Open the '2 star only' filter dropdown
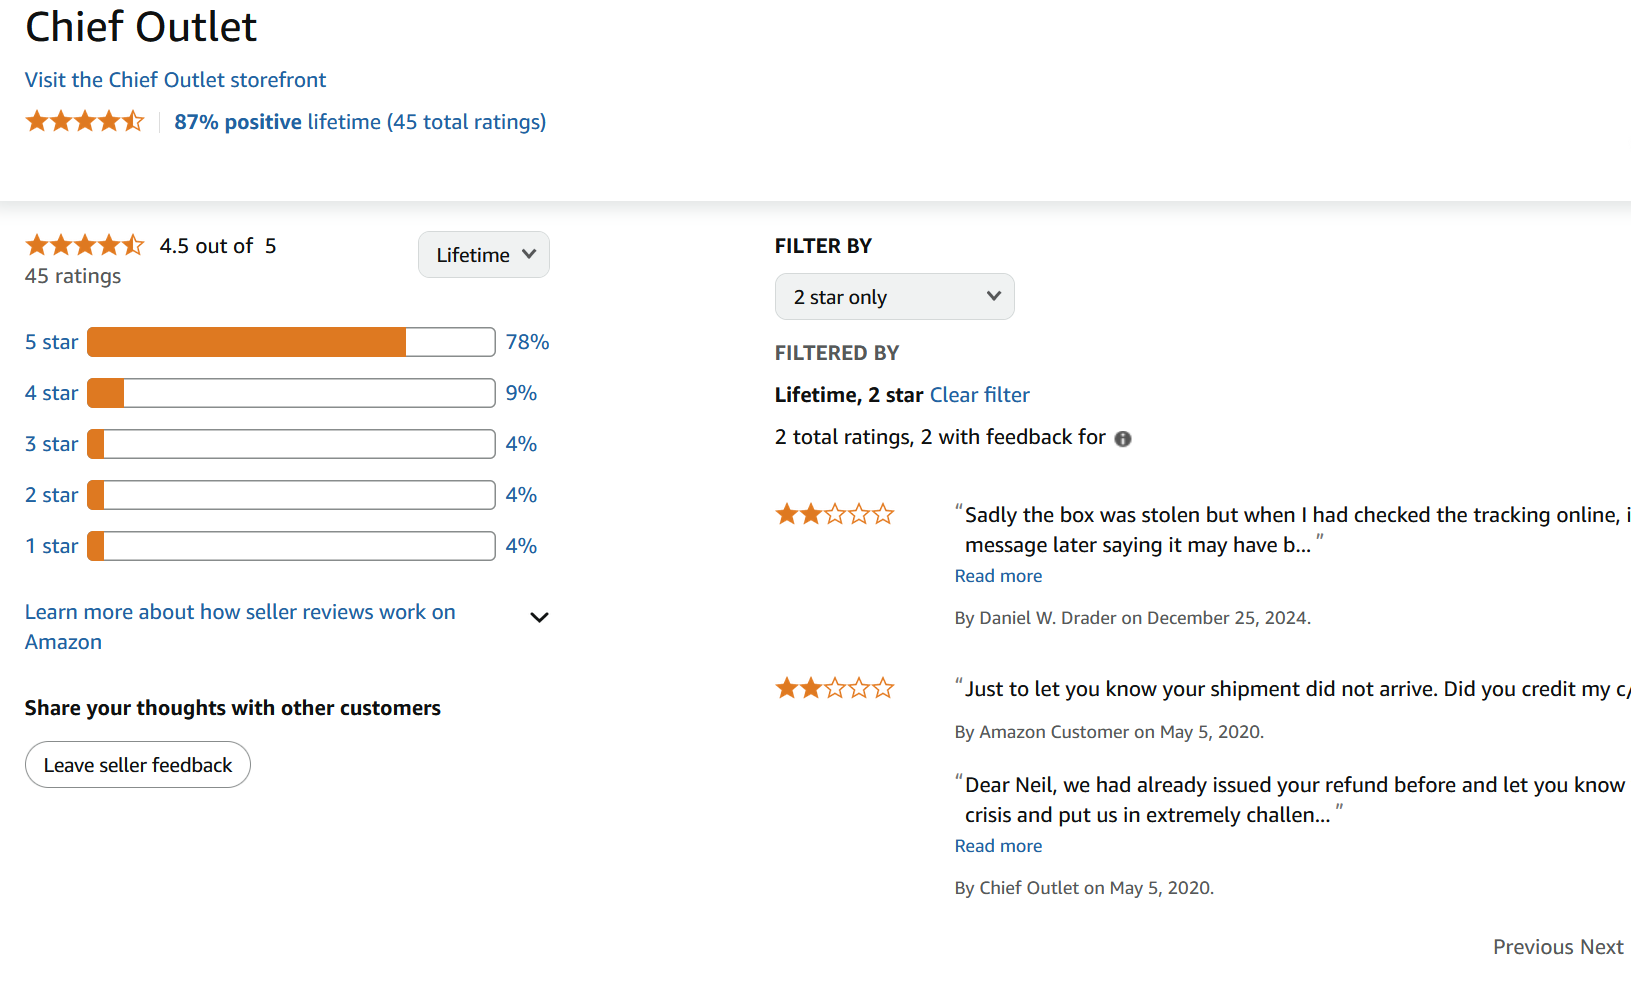This screenshot has height=998, width=1631. (894, 297)
